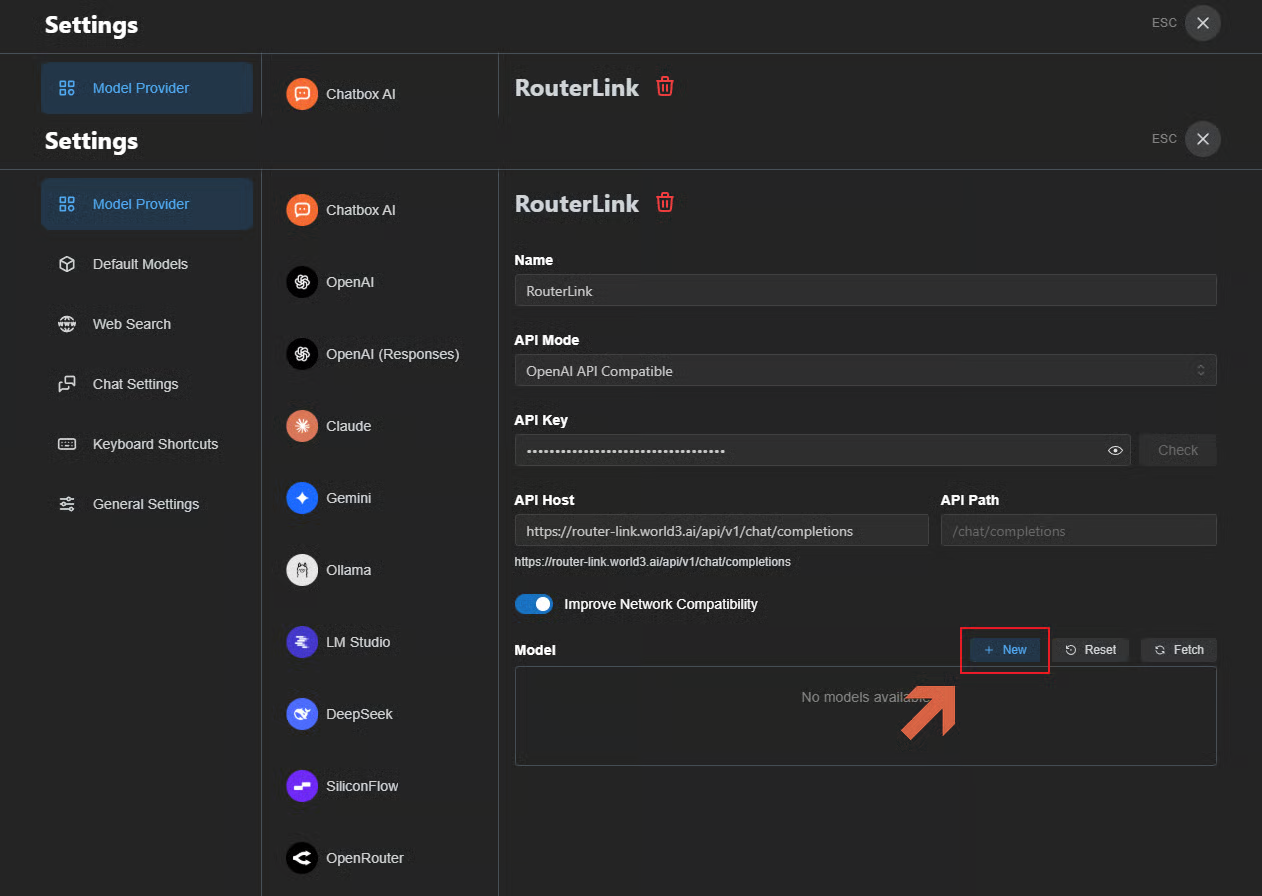Go to Chat Settings section
The width and height of the screenshot is (1262, 896).
135,384
